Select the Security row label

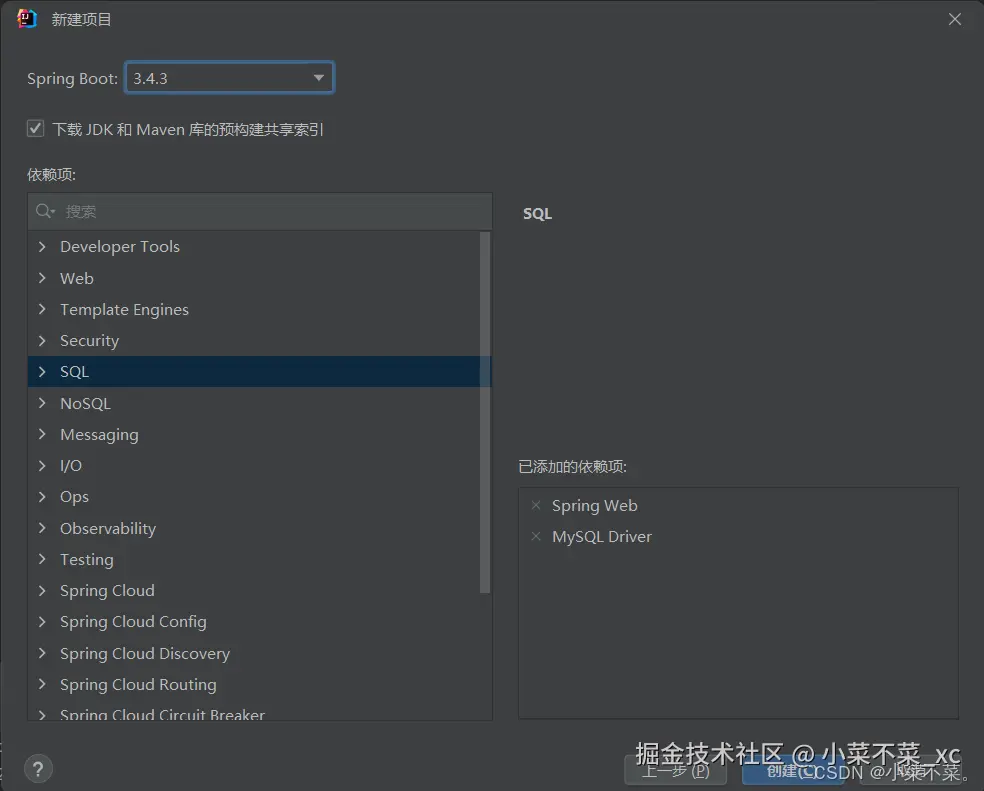[89, 340]
